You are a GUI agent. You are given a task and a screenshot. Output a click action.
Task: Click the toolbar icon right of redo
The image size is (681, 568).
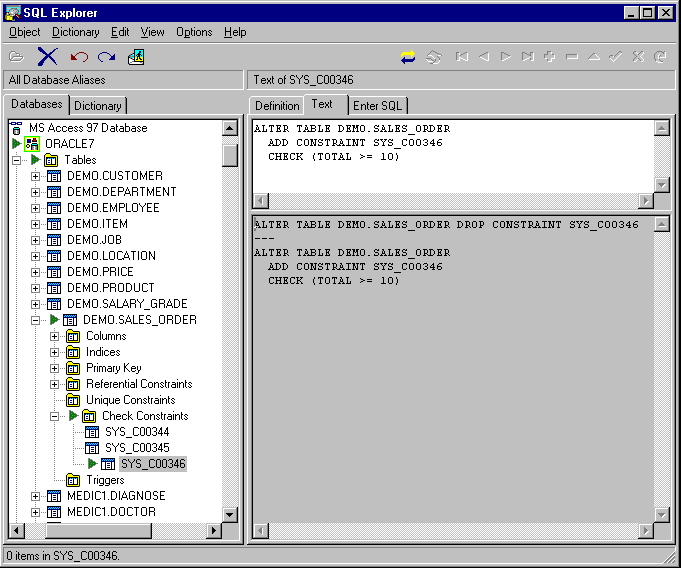(x=137, y=57)
